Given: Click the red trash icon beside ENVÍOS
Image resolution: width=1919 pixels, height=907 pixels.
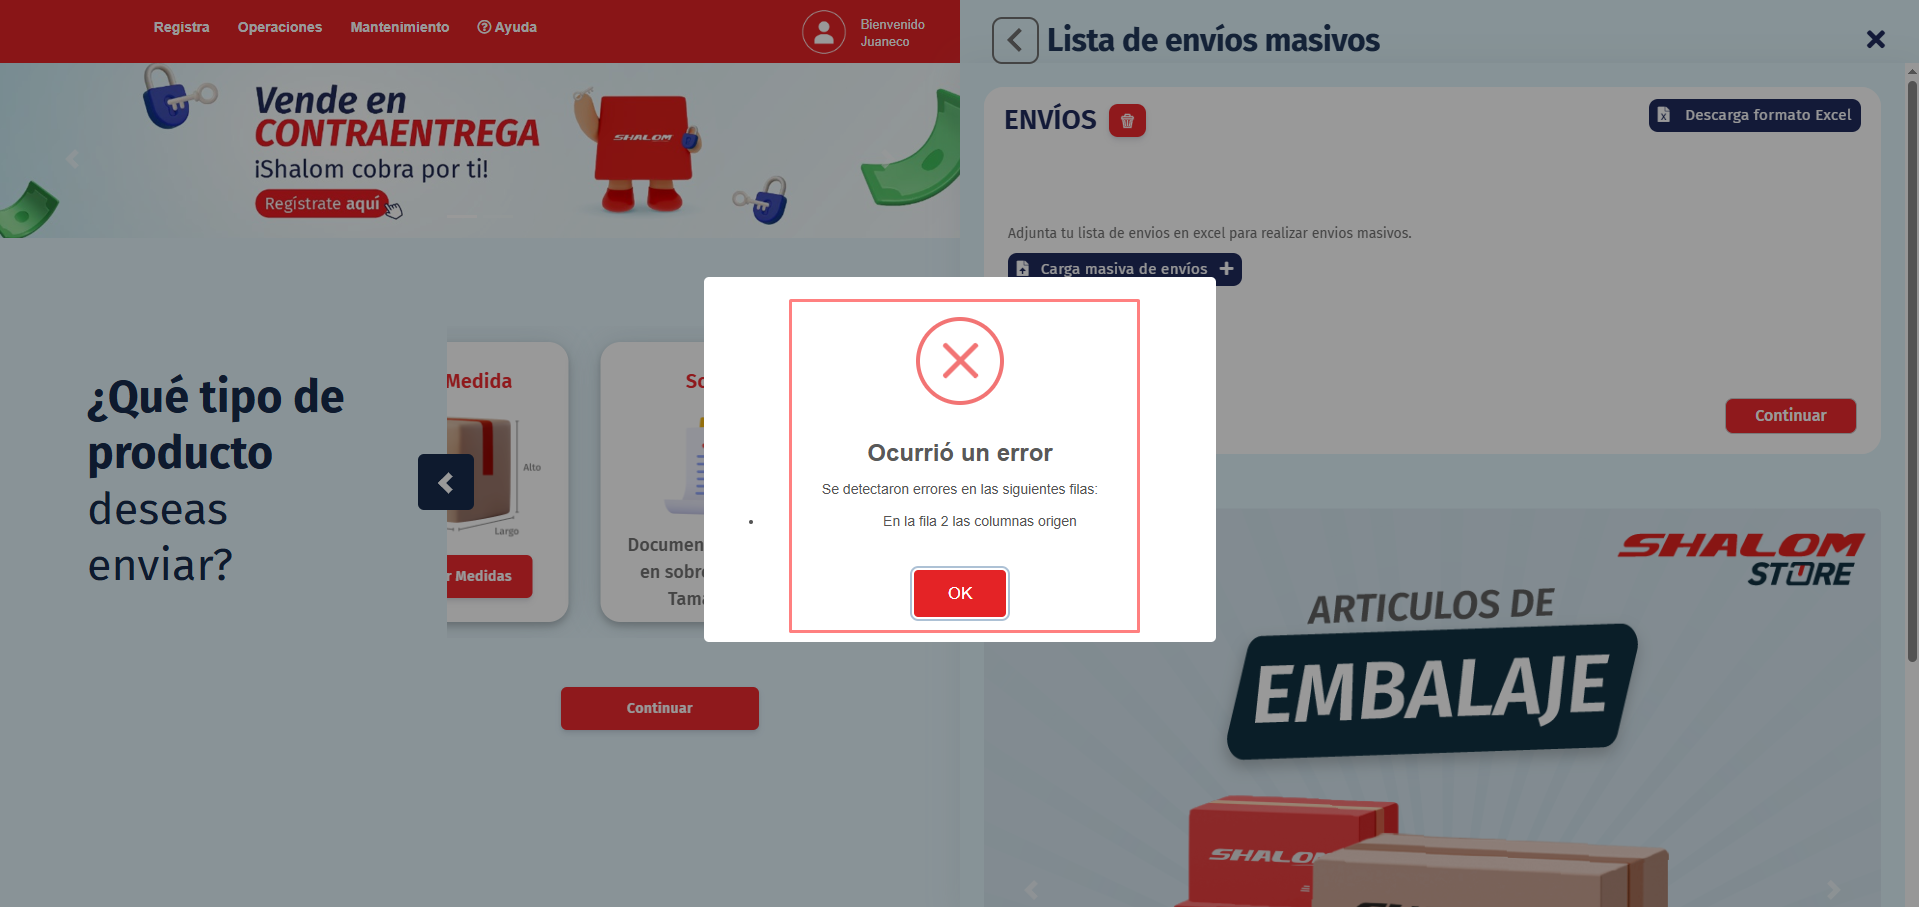Looking at the screenshot, I should pyautogui.click(x=1127, y=121).
